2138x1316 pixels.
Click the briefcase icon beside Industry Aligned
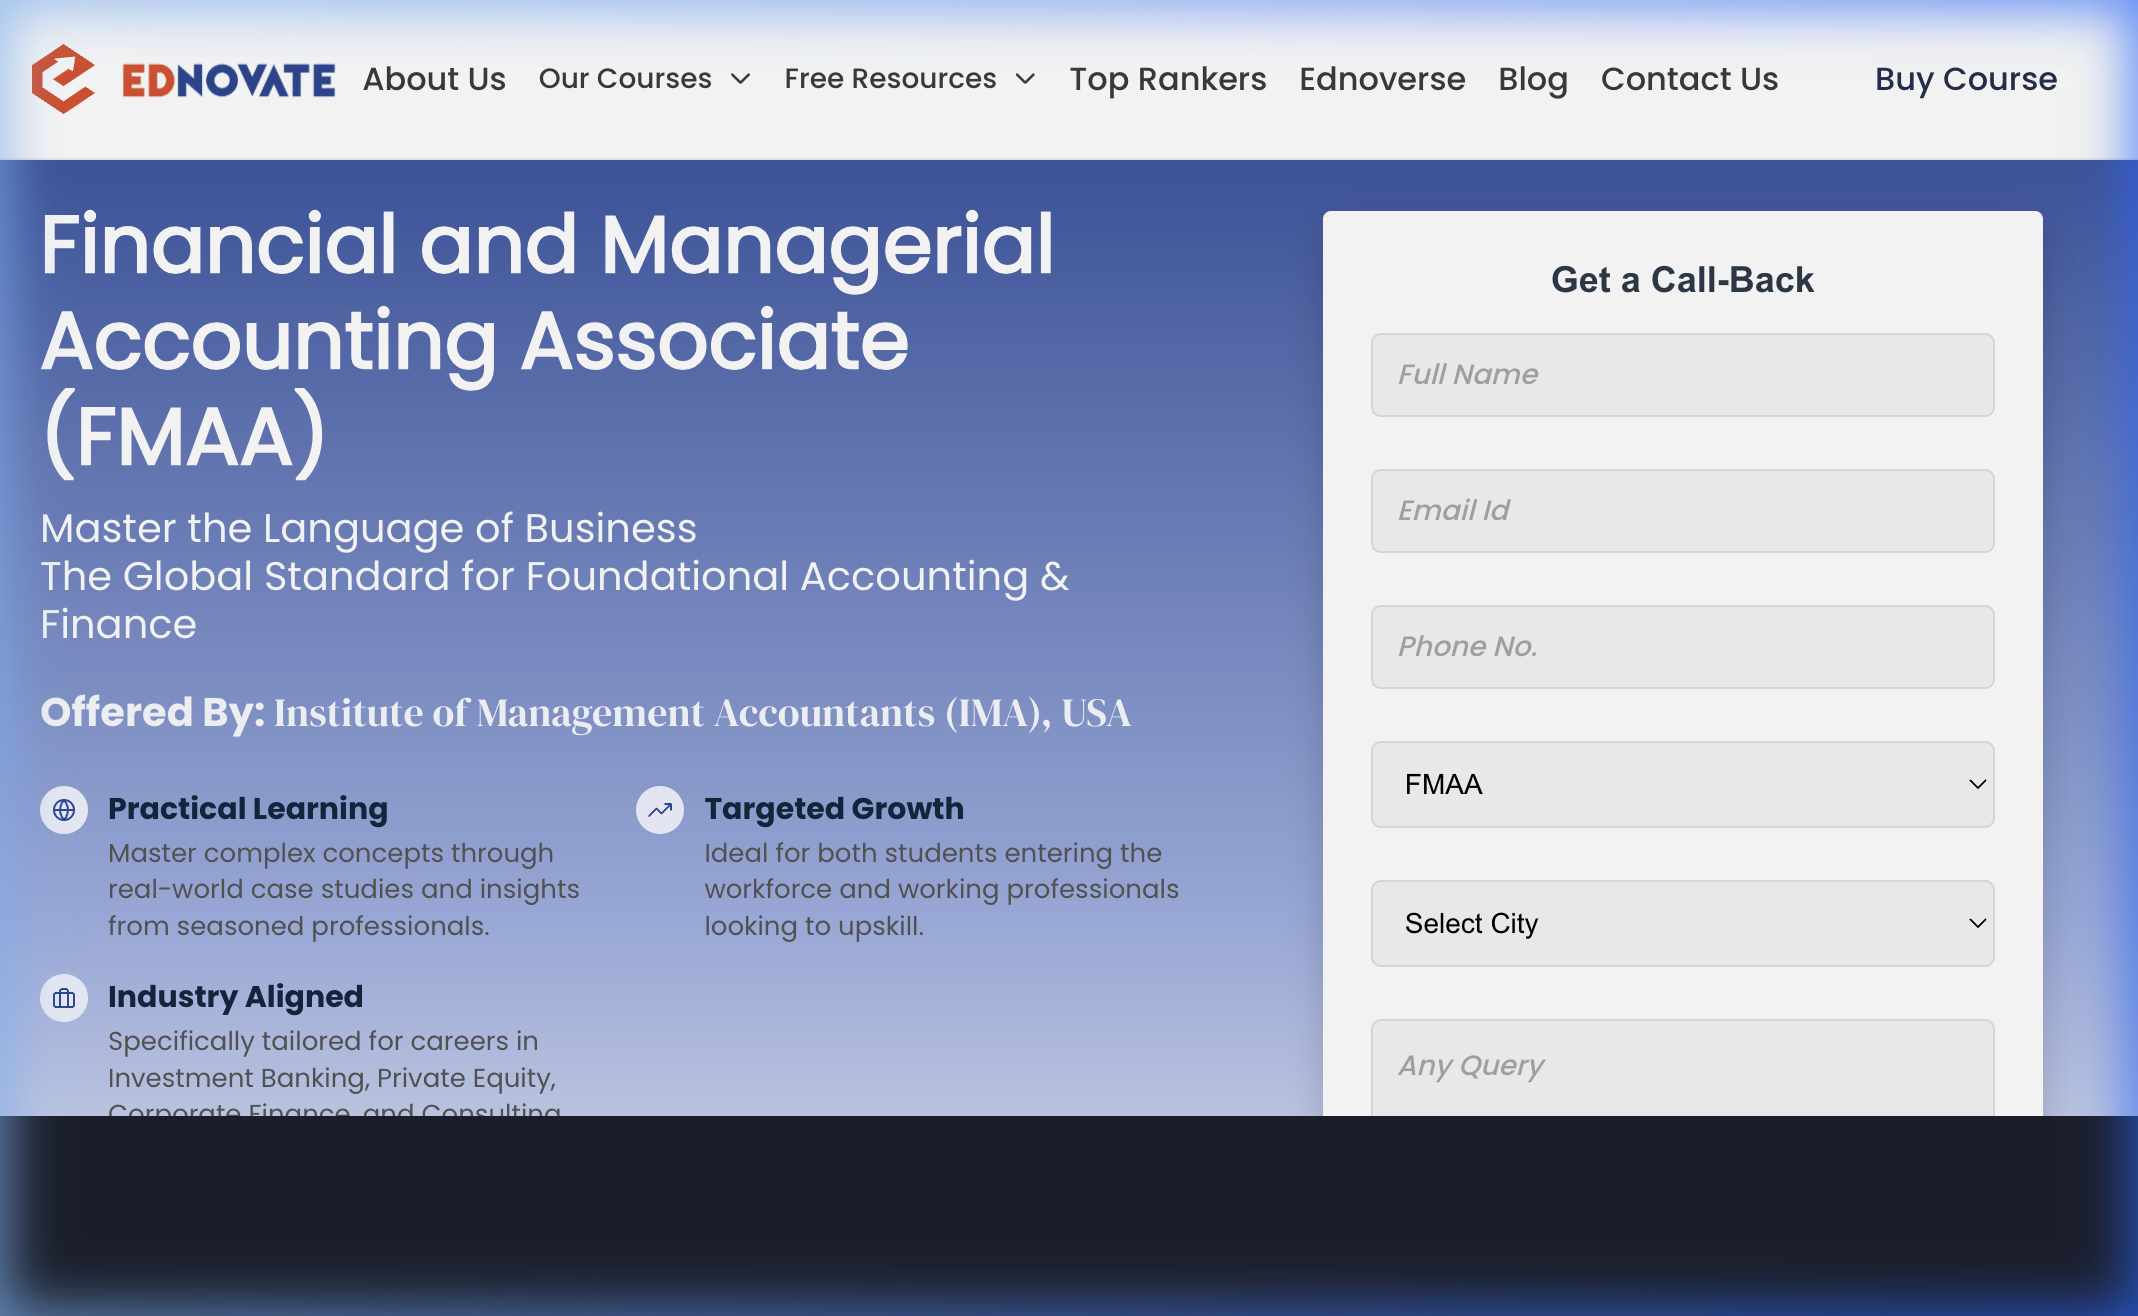click(64, 998)
